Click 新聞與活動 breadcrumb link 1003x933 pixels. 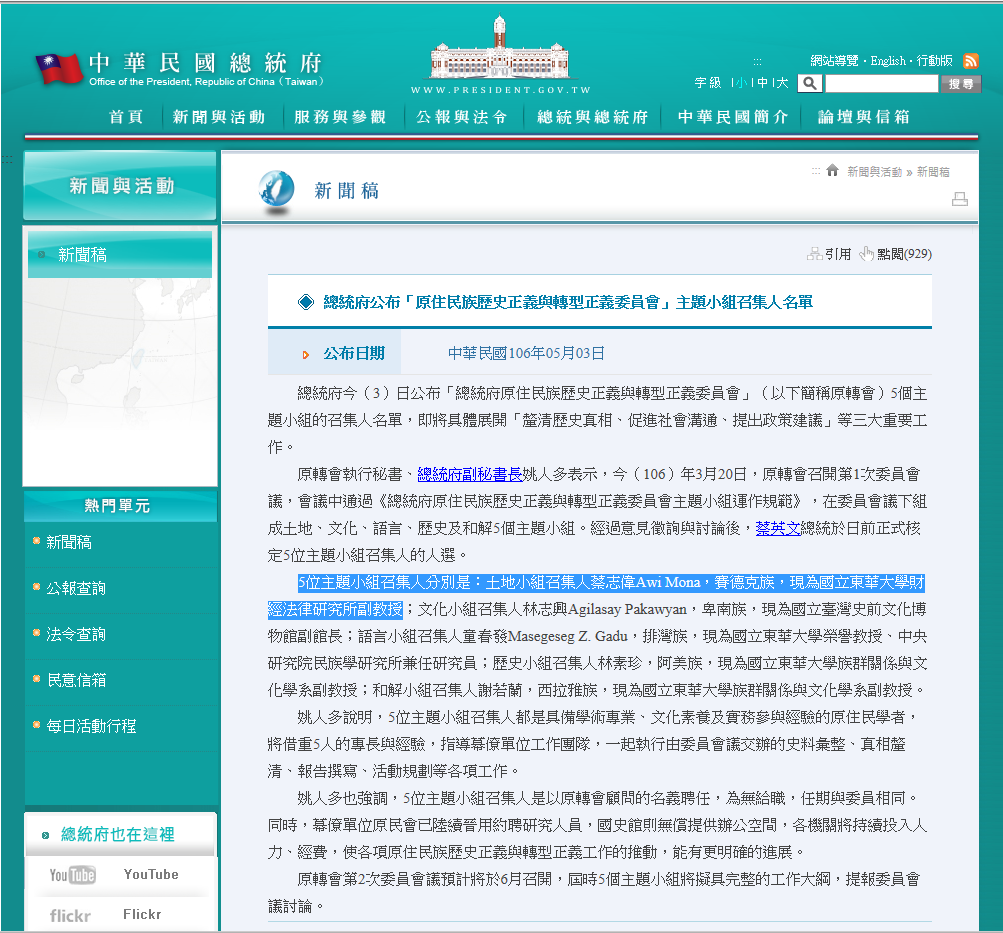click(x=874, y=171)
